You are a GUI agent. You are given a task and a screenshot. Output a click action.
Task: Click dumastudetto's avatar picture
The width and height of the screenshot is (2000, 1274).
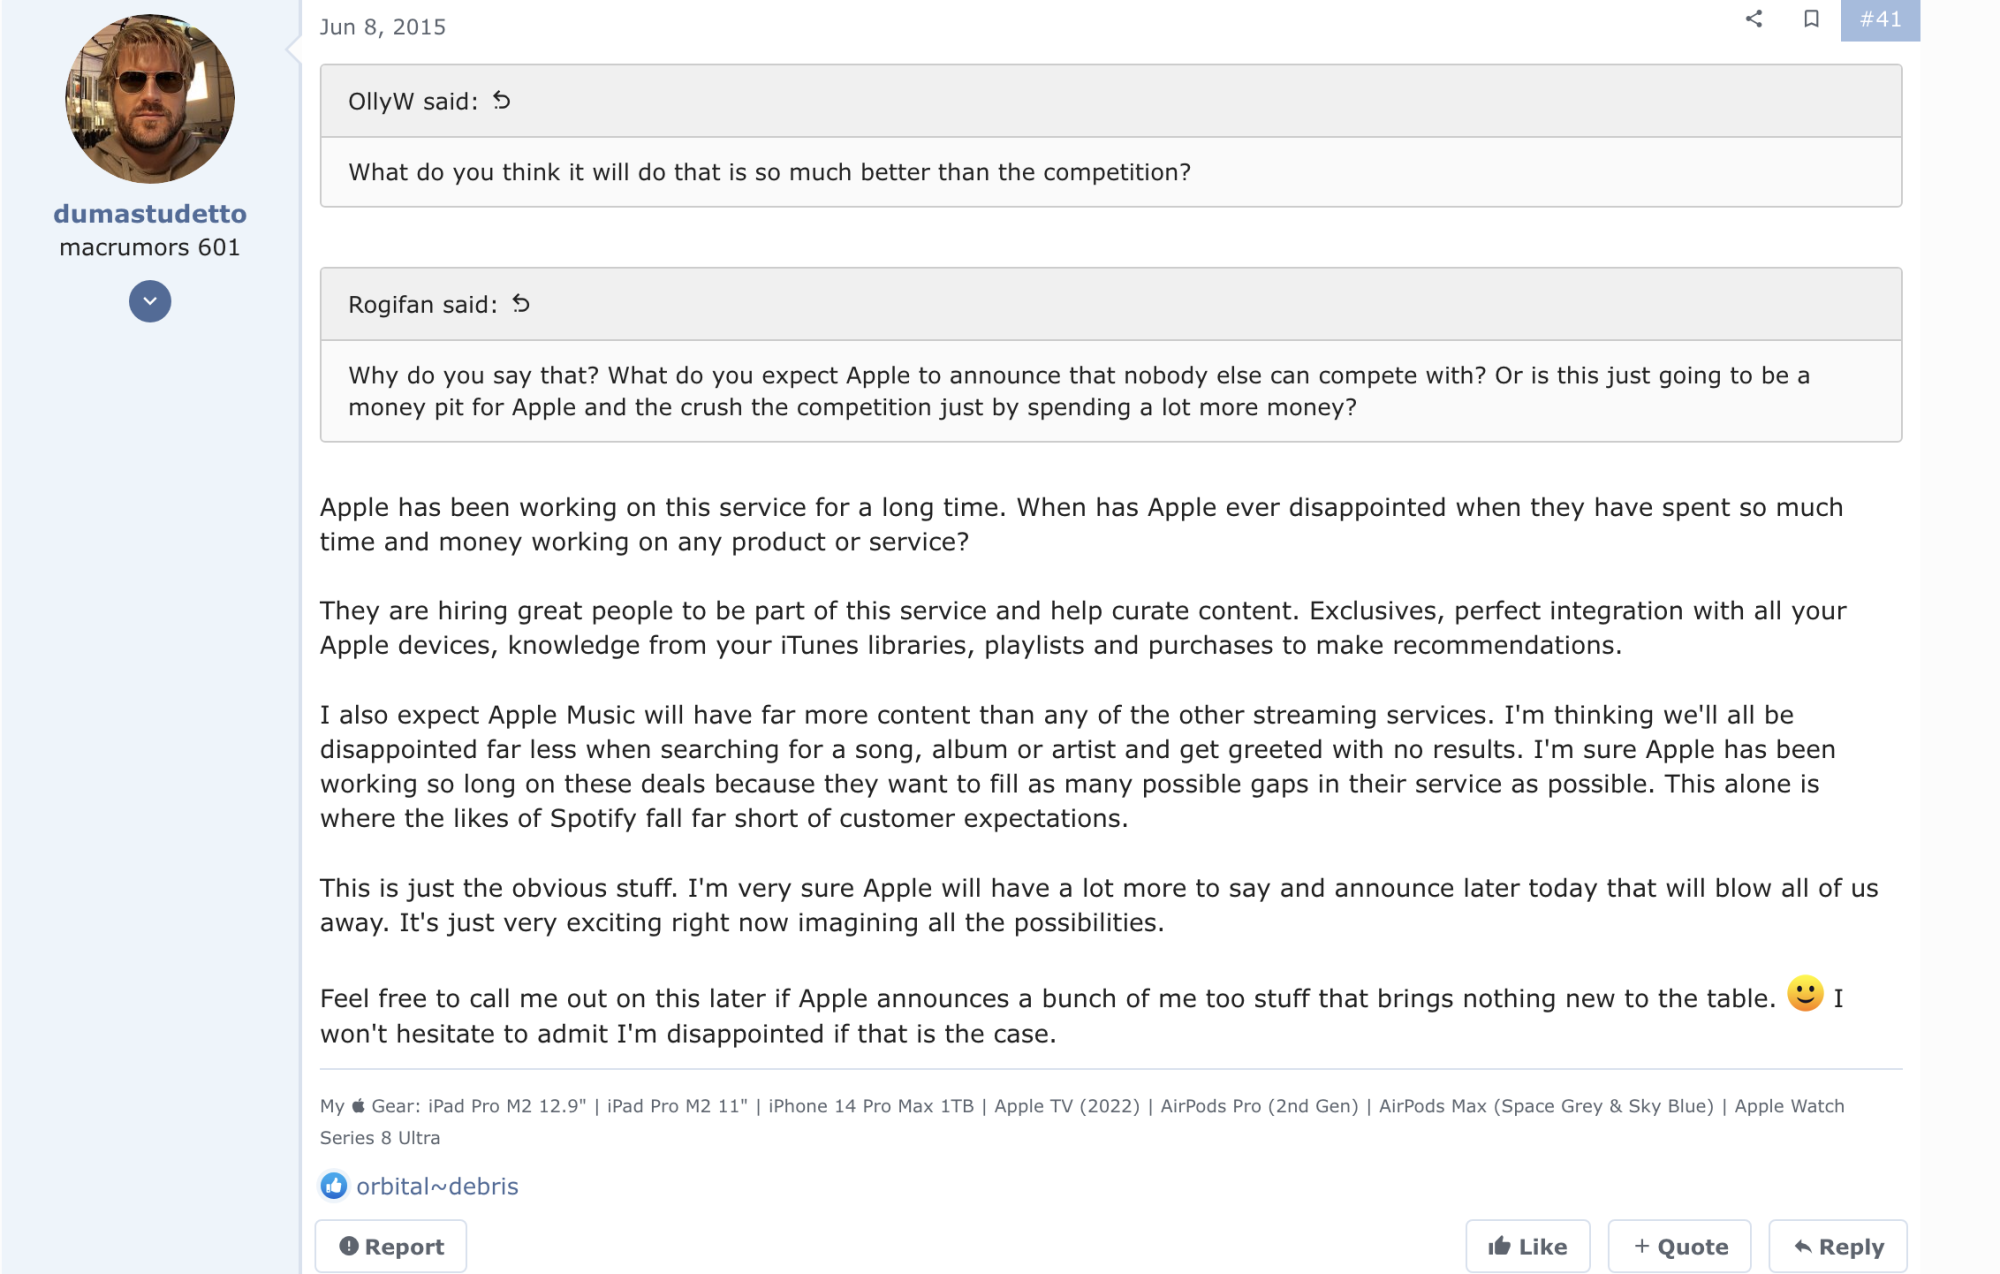[x=150, y=98]
